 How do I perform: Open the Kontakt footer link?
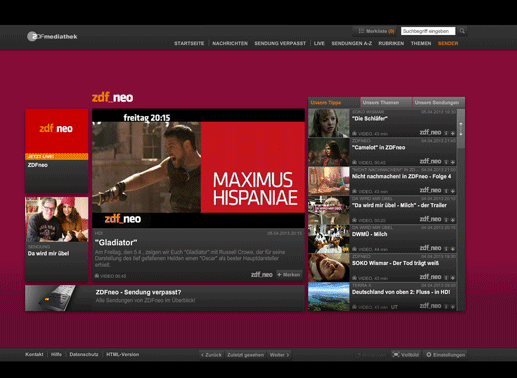coord(34,354)
